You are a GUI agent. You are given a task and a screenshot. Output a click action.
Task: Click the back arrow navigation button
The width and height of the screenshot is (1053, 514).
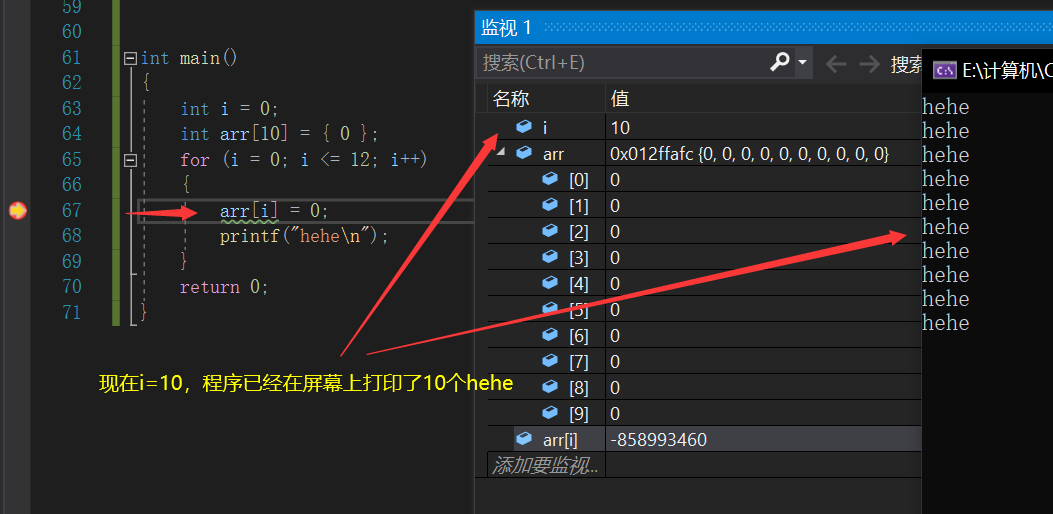pyautogui.click(x=836, y=64)
